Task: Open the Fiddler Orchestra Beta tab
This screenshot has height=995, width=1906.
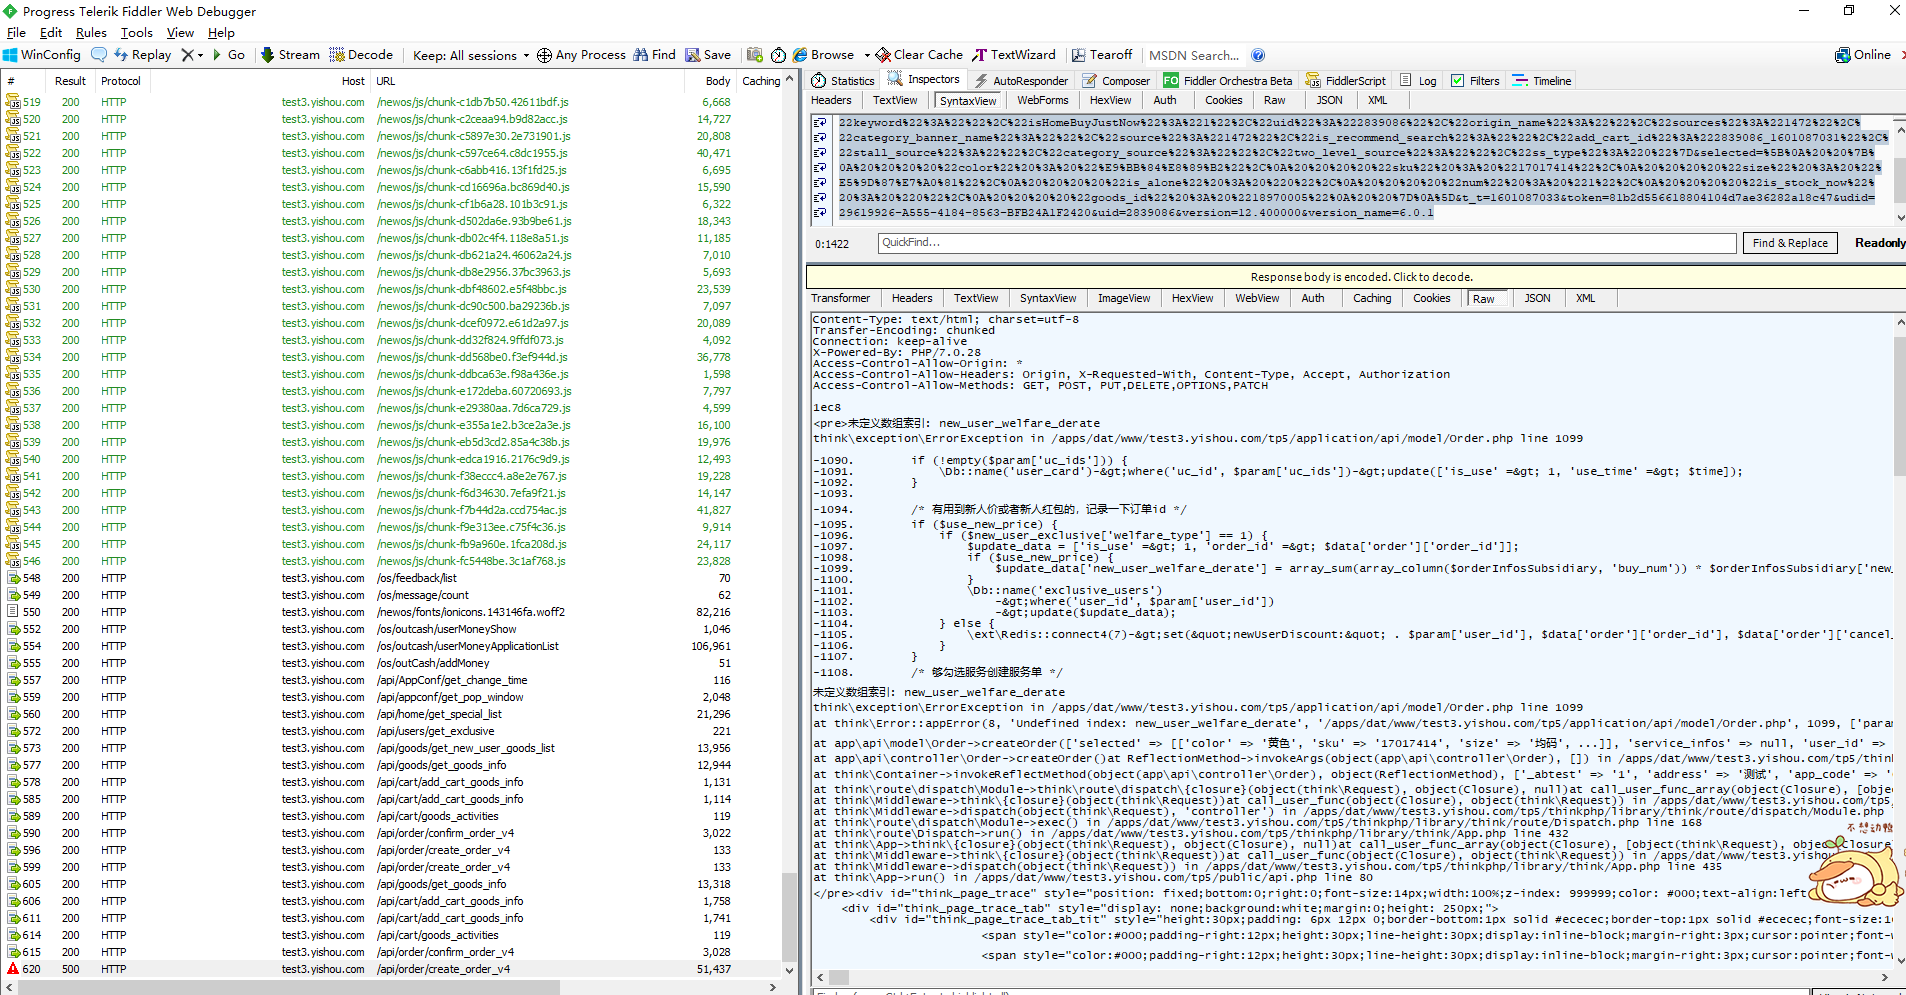Action: pyautogui.click(x=1228, y=81)
